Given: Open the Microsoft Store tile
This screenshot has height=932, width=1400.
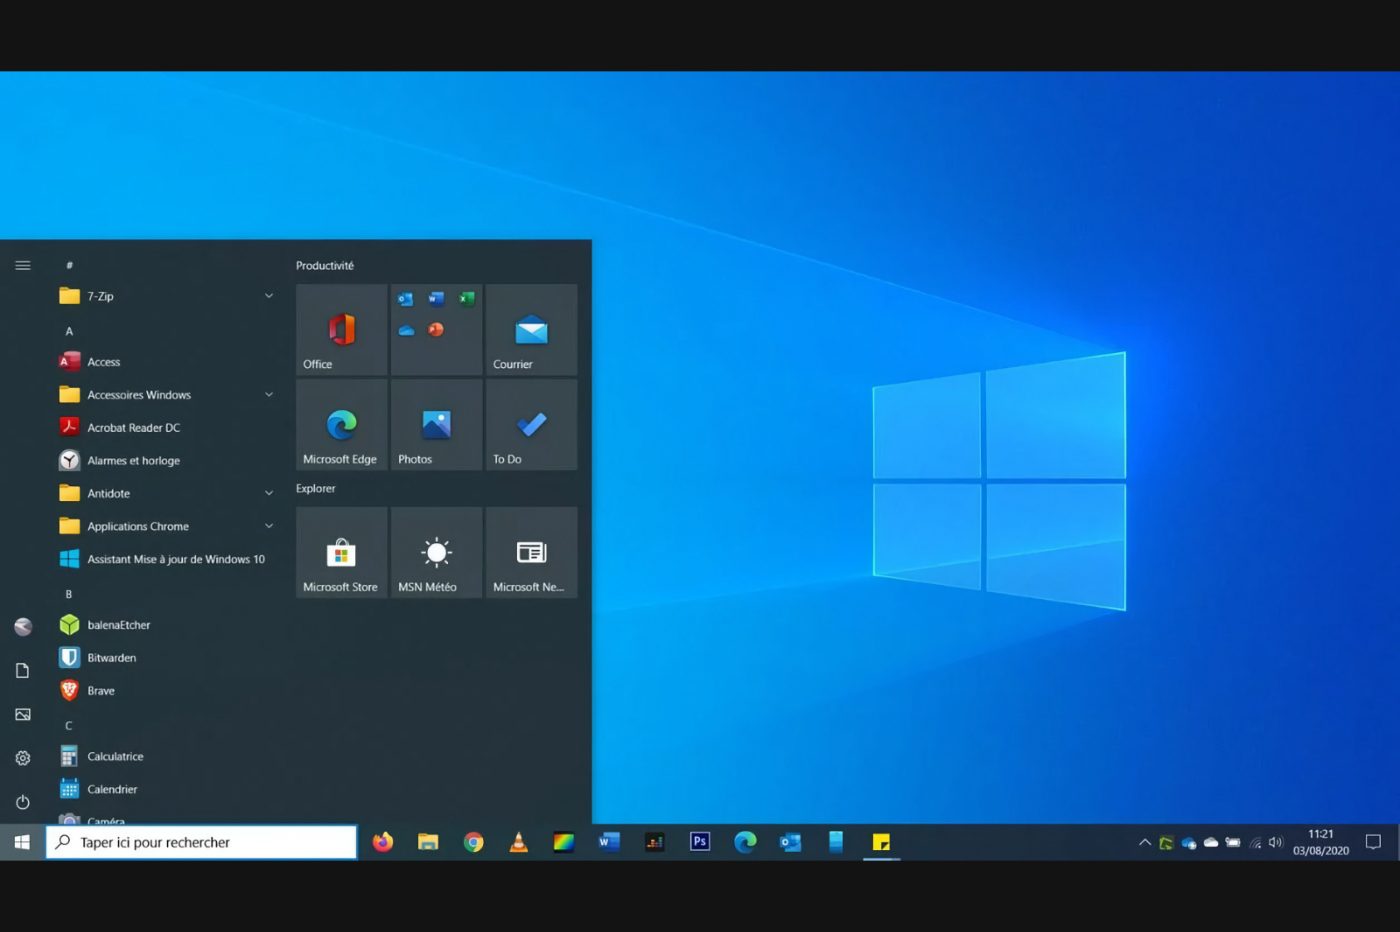Looking at the screenshot, I should coord(341,552).
